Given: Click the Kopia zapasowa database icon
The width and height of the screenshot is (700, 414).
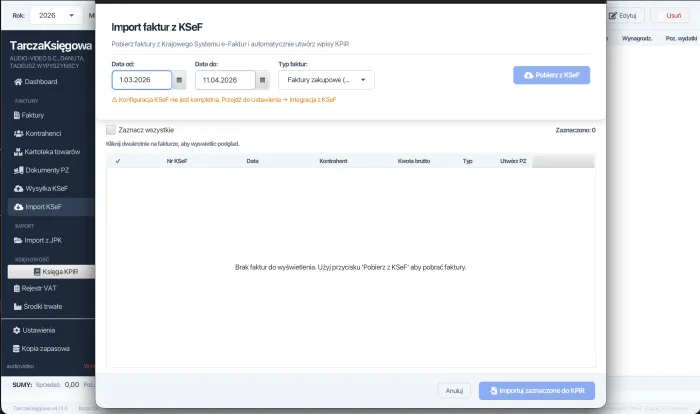Looking at the screenshot, I should point(18,348).
